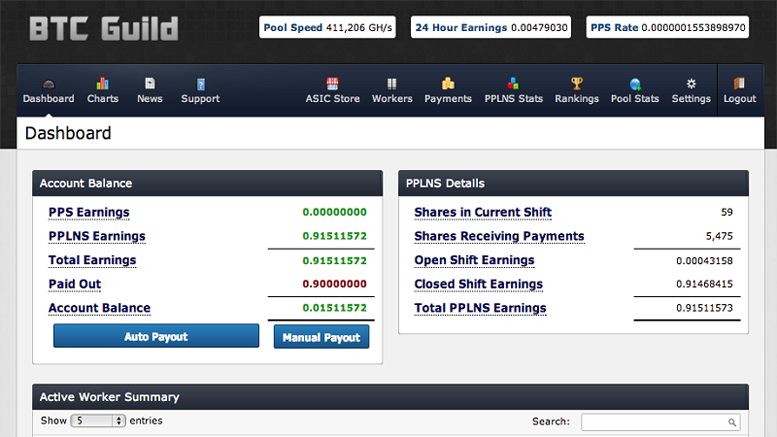Open the Paid Out link
This screenshot has height=437, width=777.
(x=75, y=284)
